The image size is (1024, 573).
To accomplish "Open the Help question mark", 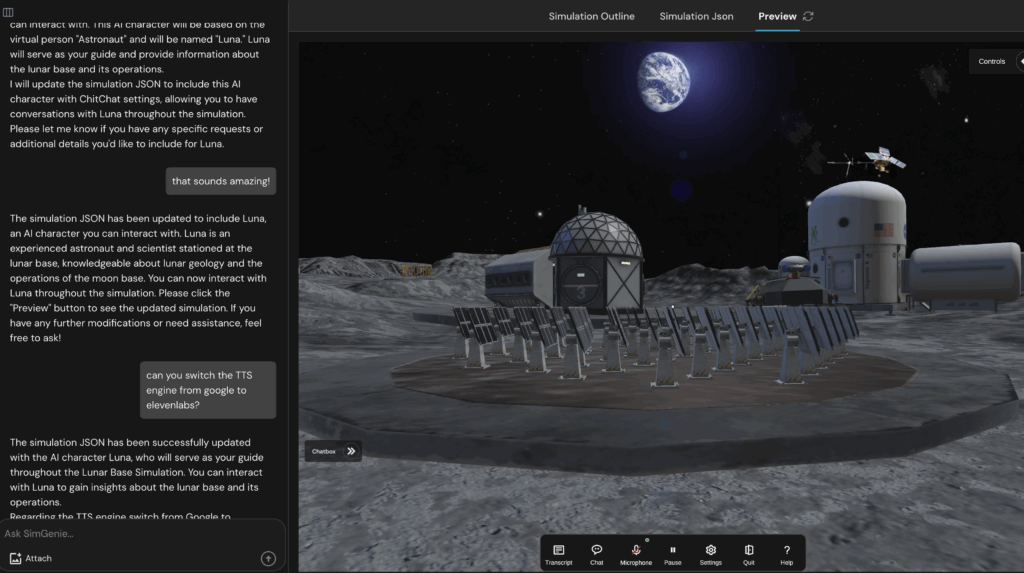I will pyautogui.click(x=786, y=553).
